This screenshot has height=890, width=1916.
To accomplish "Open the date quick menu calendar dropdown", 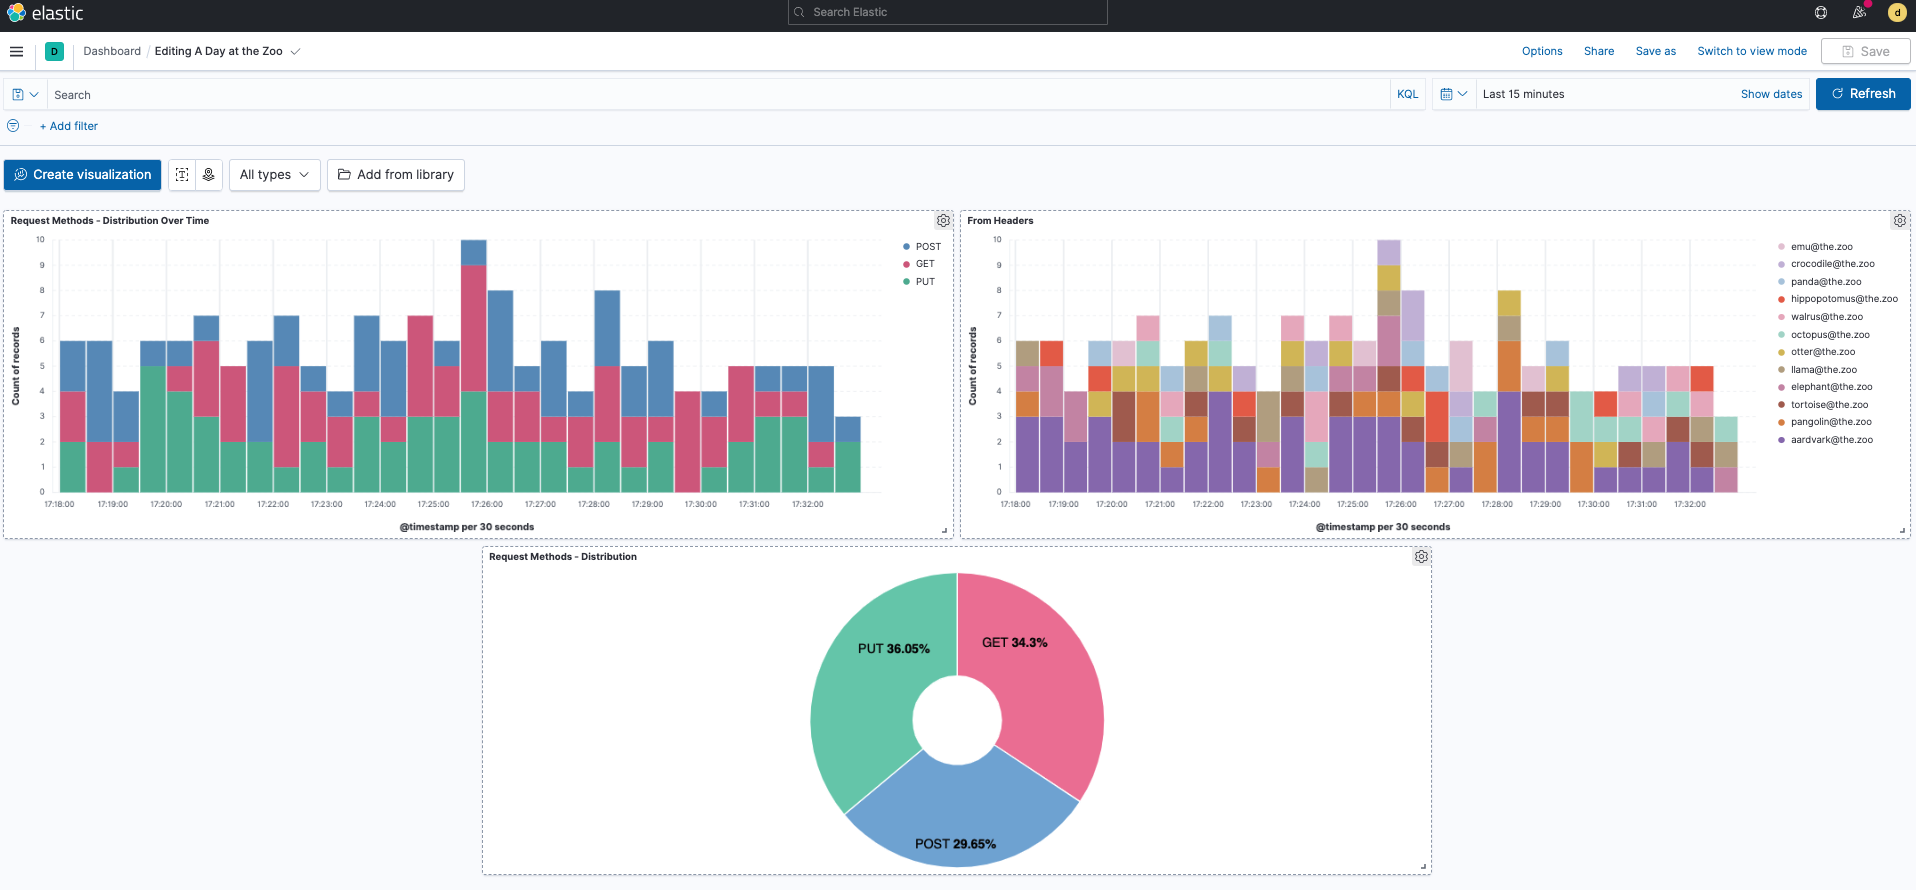I will [x=1453, y=94].
